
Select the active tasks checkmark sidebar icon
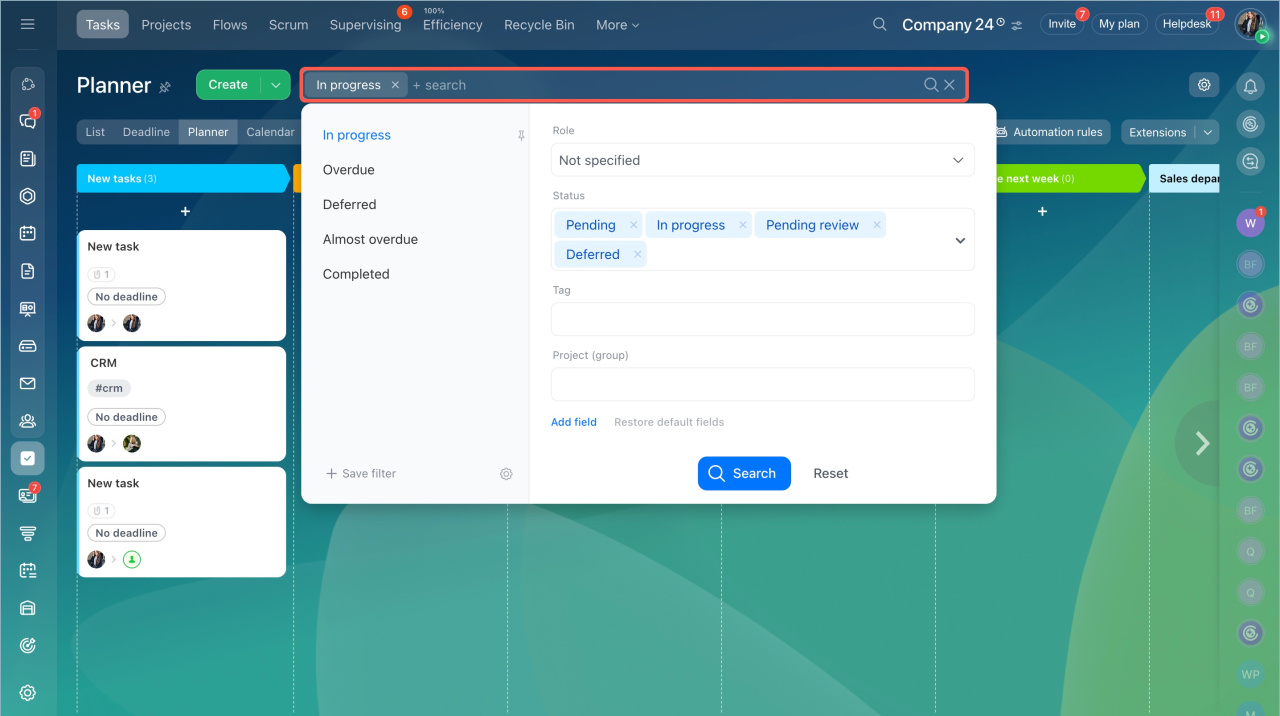[x=28, y=458]
